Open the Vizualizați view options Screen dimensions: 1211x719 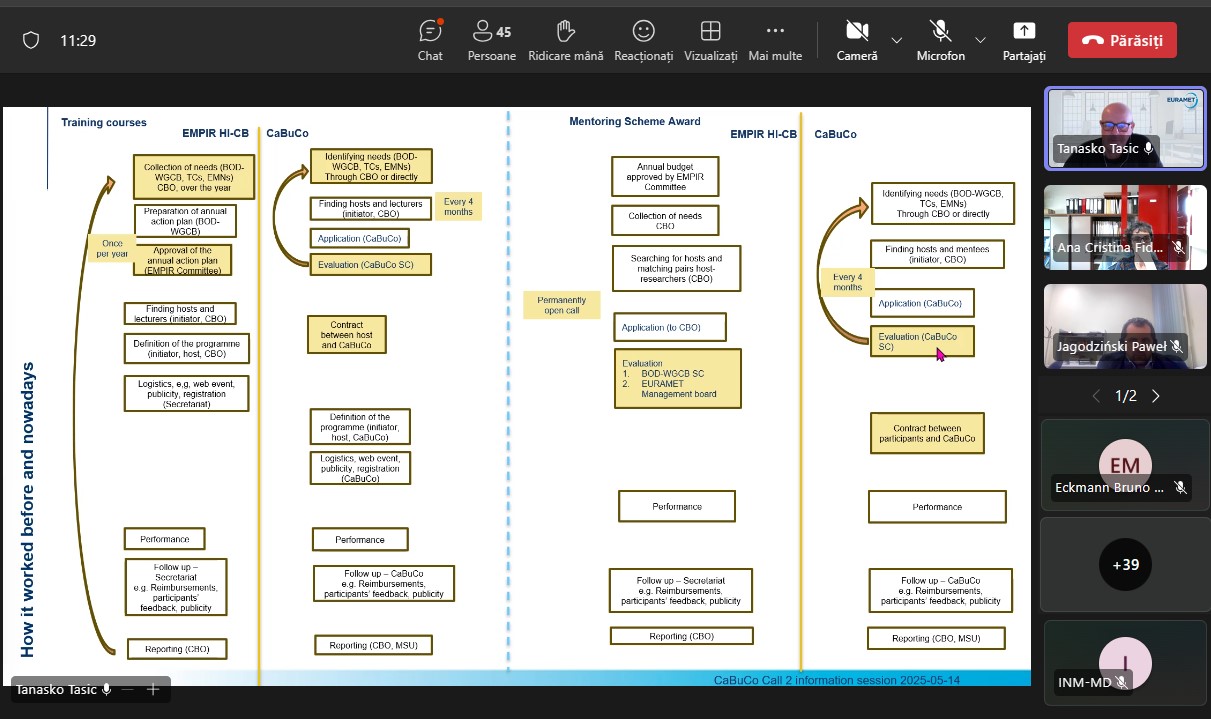pyautogui.click(x=710, y=40)
